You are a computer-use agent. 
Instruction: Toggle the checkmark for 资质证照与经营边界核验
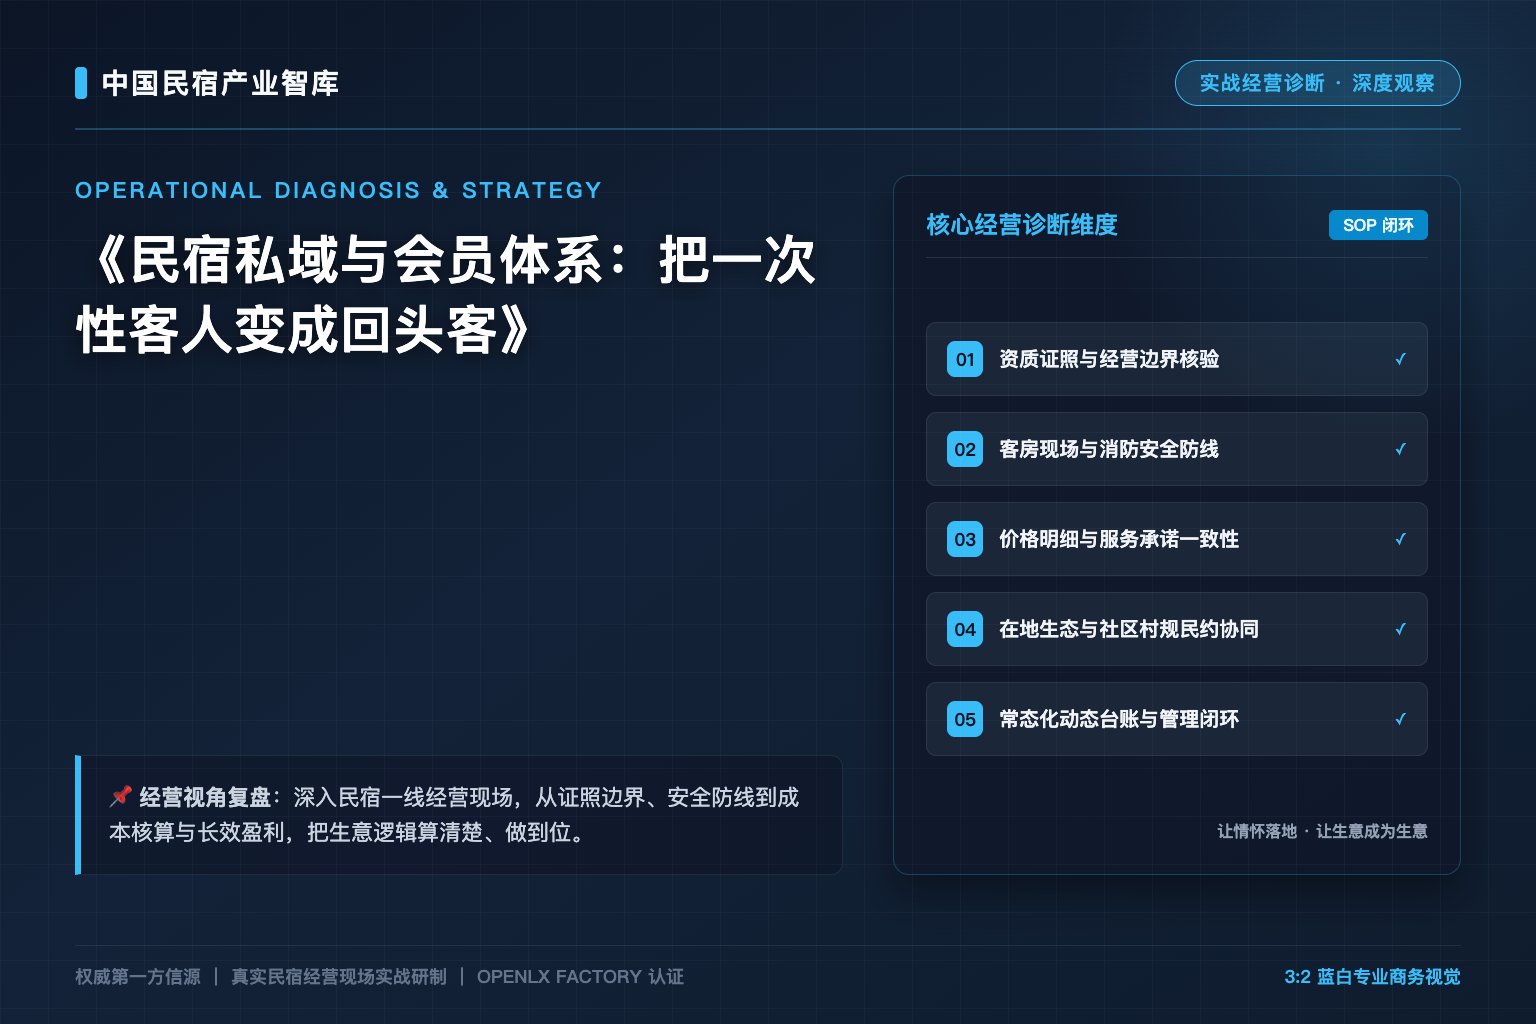click(1400, 359)
